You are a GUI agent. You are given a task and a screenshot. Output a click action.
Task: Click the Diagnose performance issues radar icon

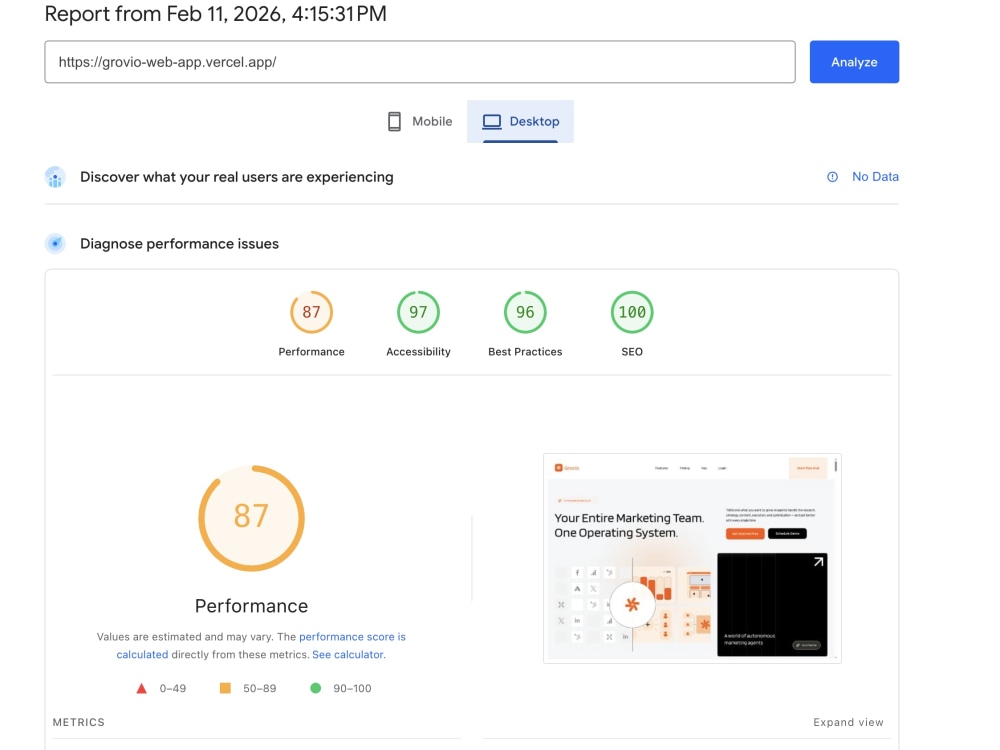coord(55,244)
